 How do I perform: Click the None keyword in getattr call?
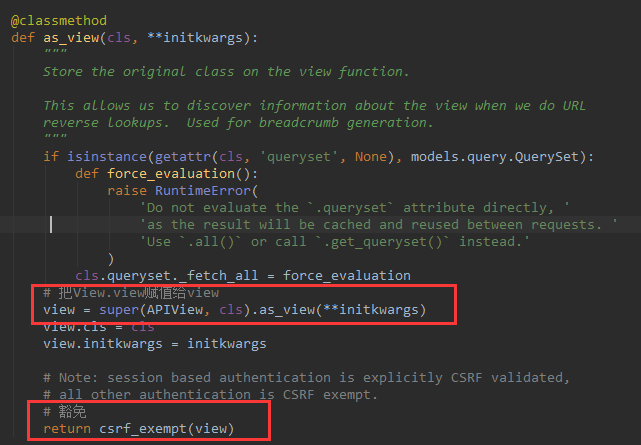(370, 157)
